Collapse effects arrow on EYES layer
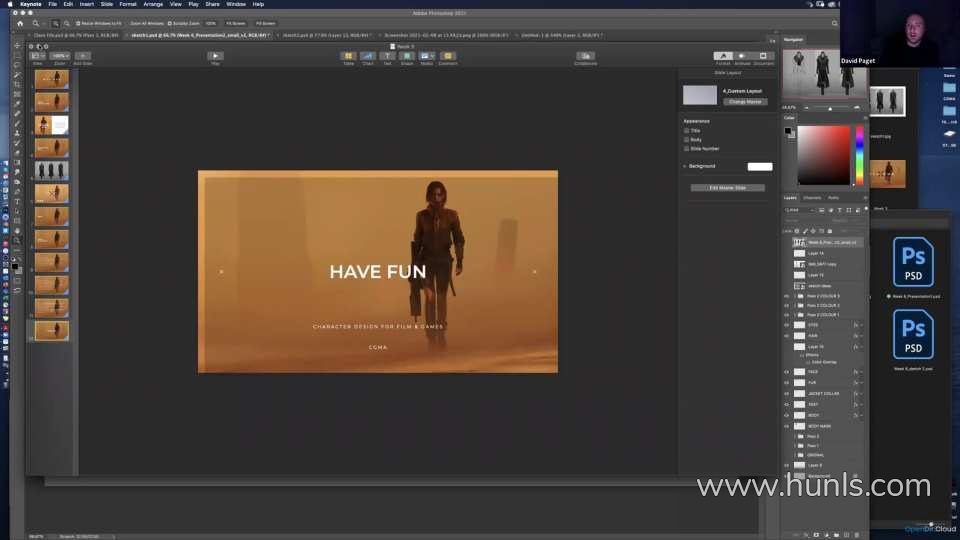The image size is (960, 540). (x=861, y=325)
